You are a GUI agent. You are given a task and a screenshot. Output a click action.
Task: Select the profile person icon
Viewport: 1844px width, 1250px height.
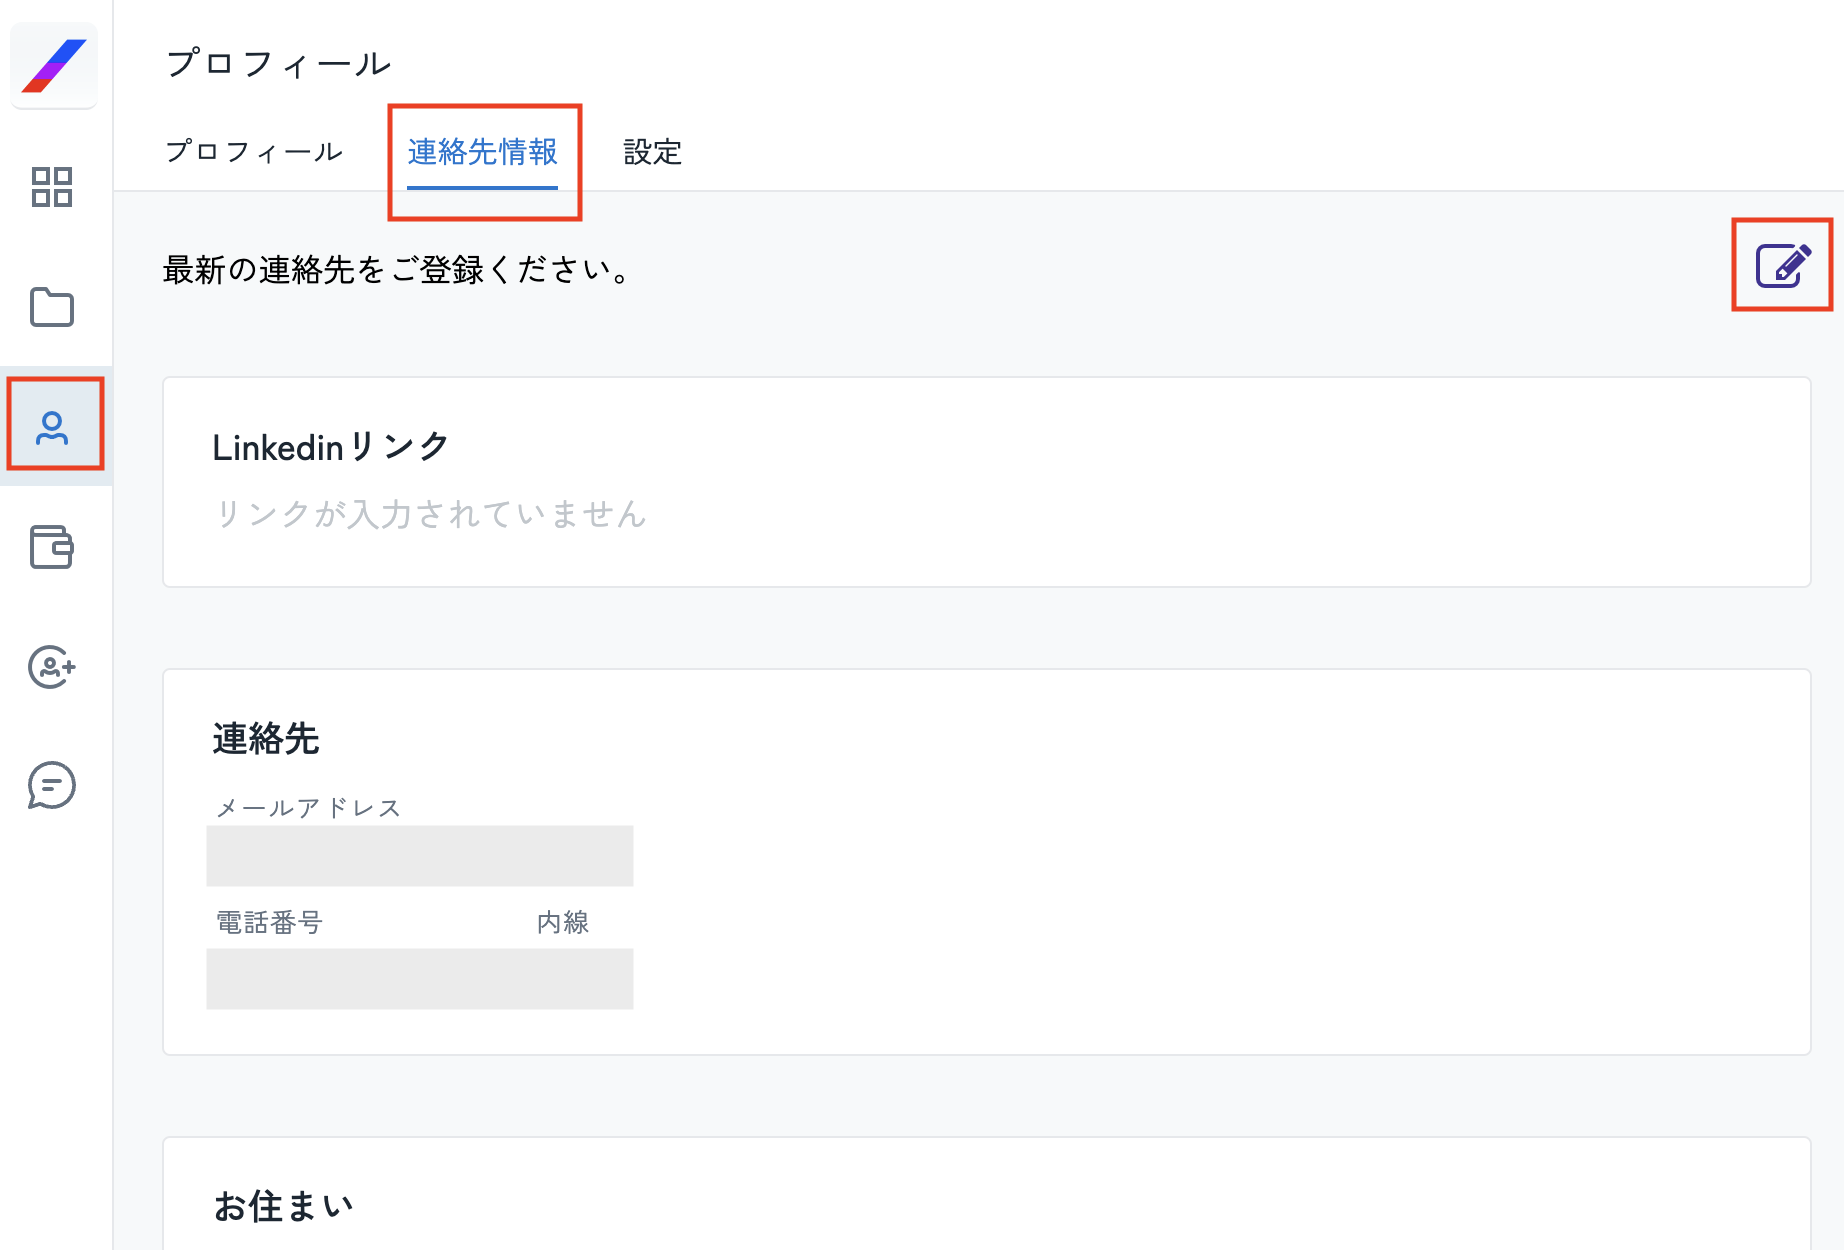pos(52,427)
